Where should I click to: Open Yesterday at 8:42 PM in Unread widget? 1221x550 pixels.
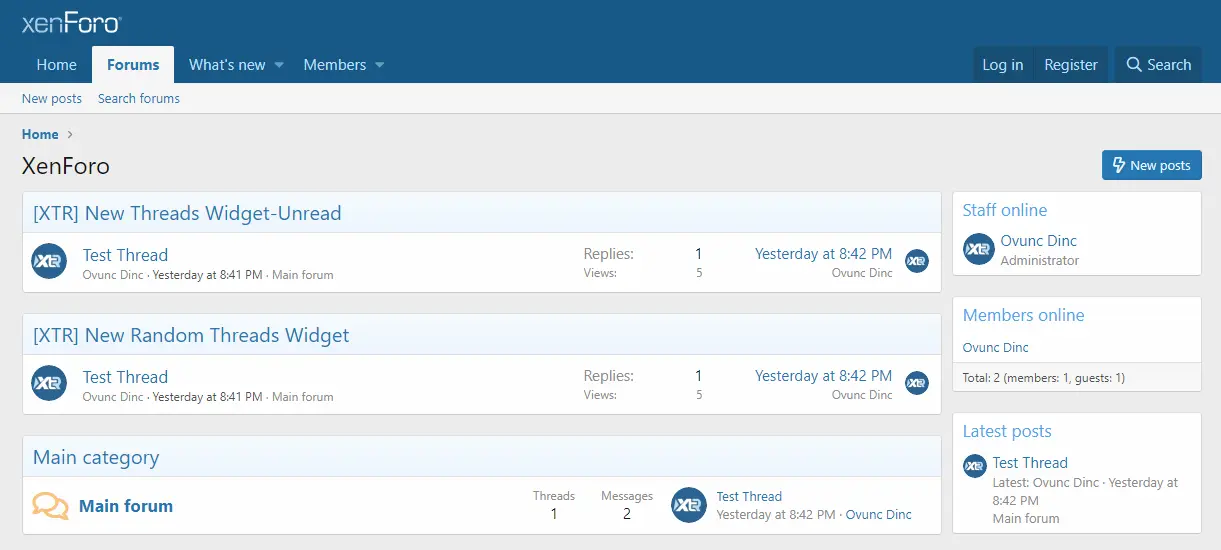(823, 254)
